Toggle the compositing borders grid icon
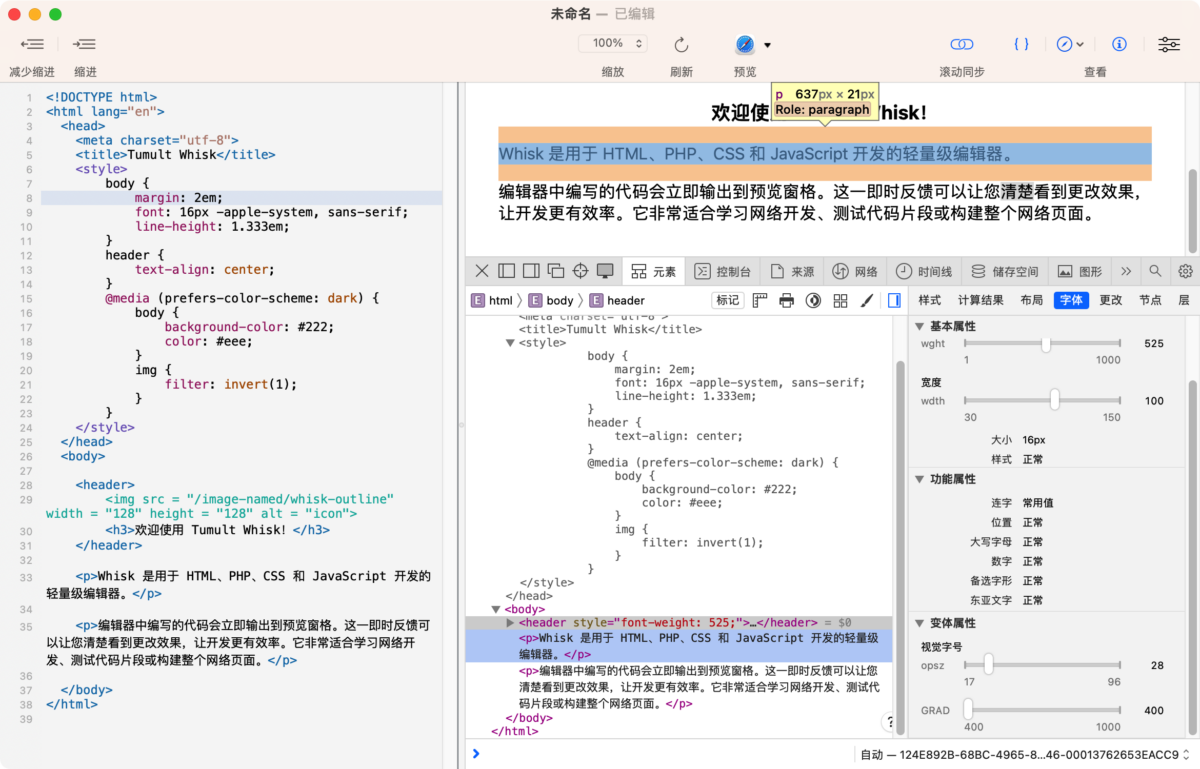Screen dimensions: 1200x769 841,300
